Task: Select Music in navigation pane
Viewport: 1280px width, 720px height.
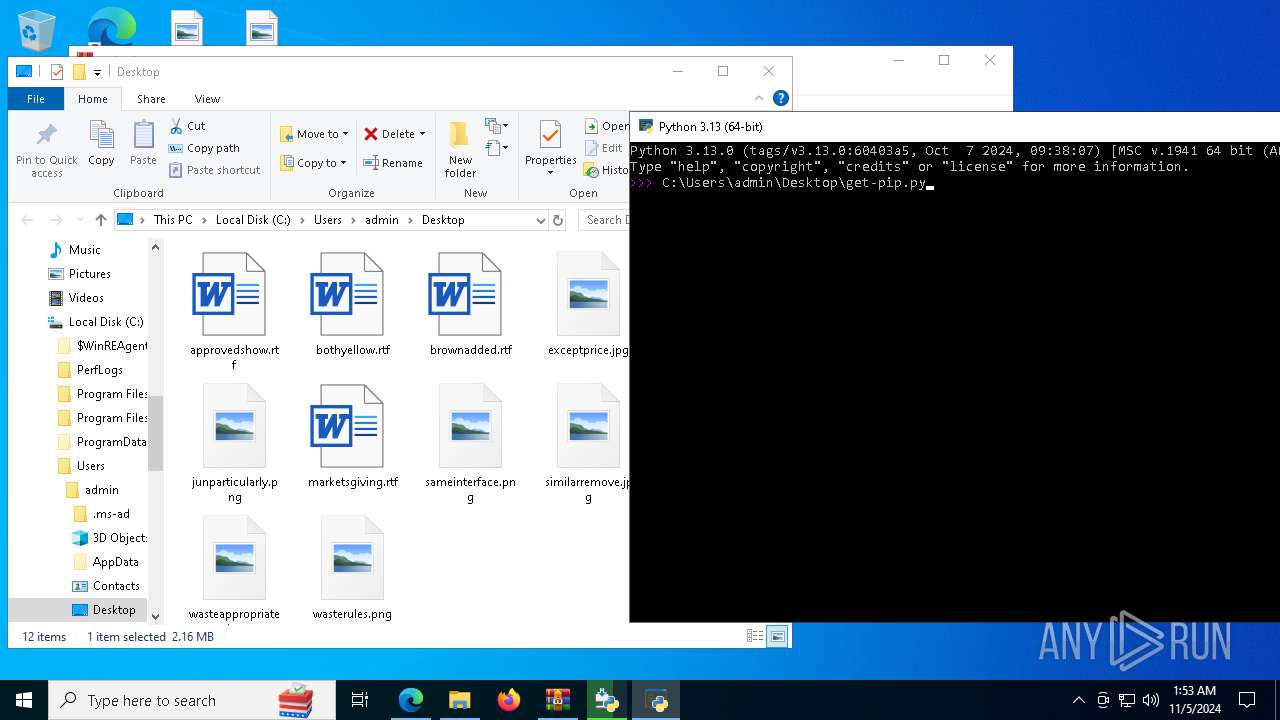Action: pos(85,250)
